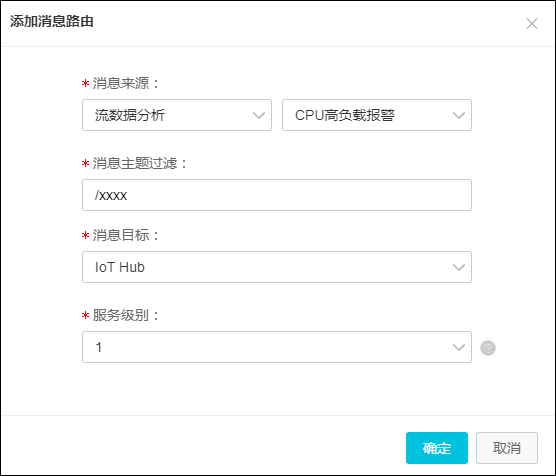Open the 服务级别 dropdown showing value 1
The width and height of the screenshot is (556, 476).
pos(277,347)
